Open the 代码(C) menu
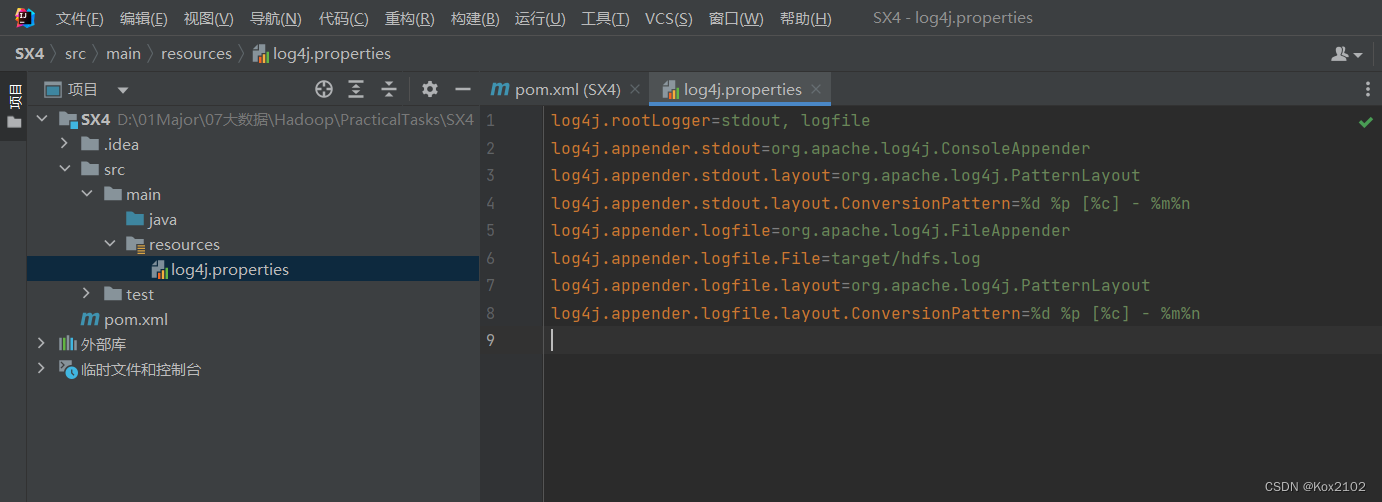The image size is (1382, 502). pos(343,19)
